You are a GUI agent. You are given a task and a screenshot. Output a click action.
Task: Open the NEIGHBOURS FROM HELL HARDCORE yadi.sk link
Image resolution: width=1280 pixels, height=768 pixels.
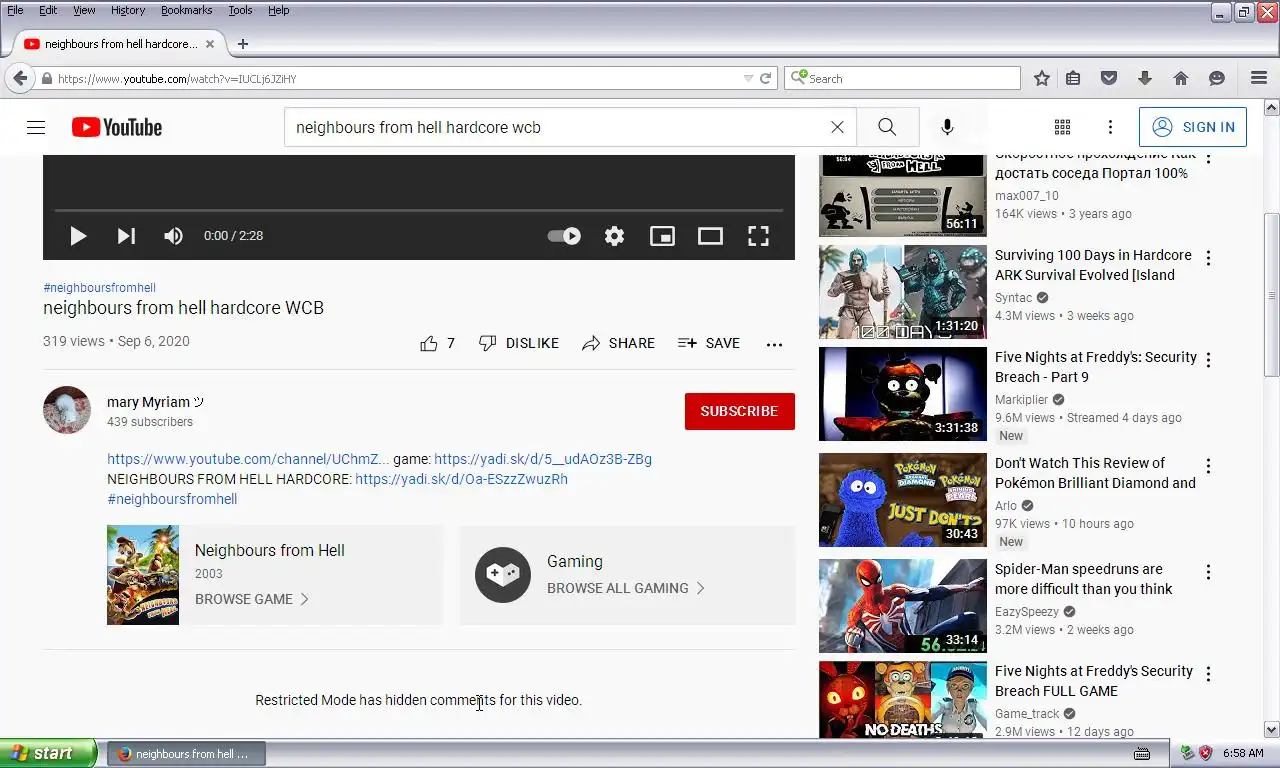pyautogui.click(x=461, y=479)
